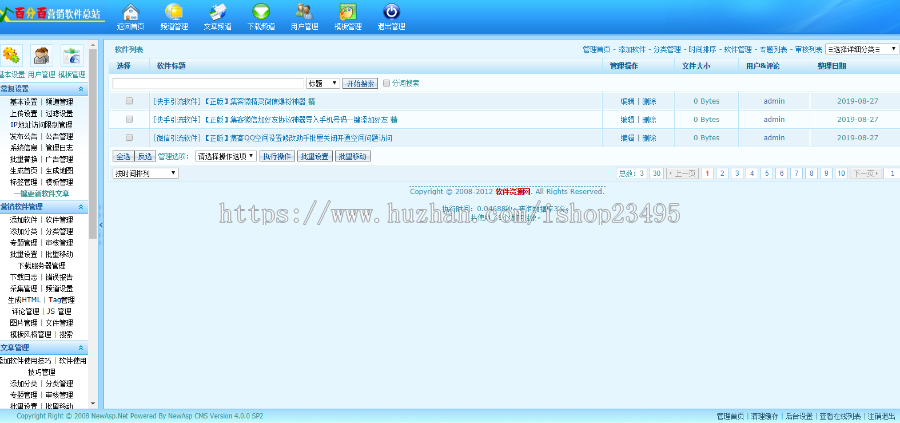This screenshot has height=423, width=900.
Task: Click the 退出管理 power icon
Action: coord(391,11)
